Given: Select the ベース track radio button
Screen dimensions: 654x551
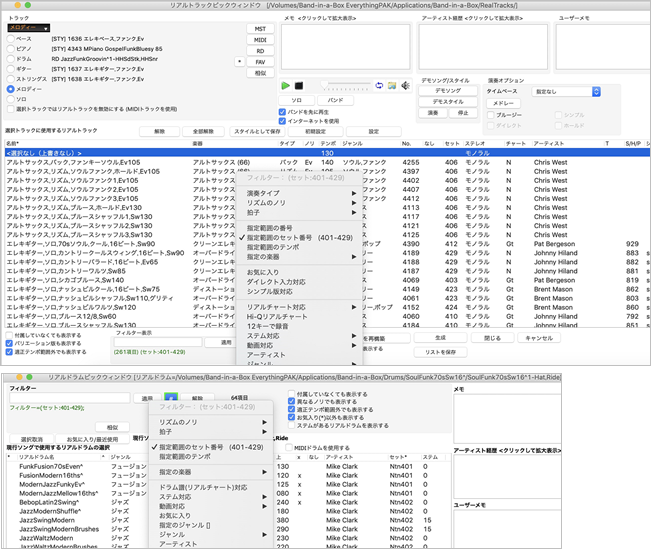Looking at the screenshot, I should click(11, 39).
